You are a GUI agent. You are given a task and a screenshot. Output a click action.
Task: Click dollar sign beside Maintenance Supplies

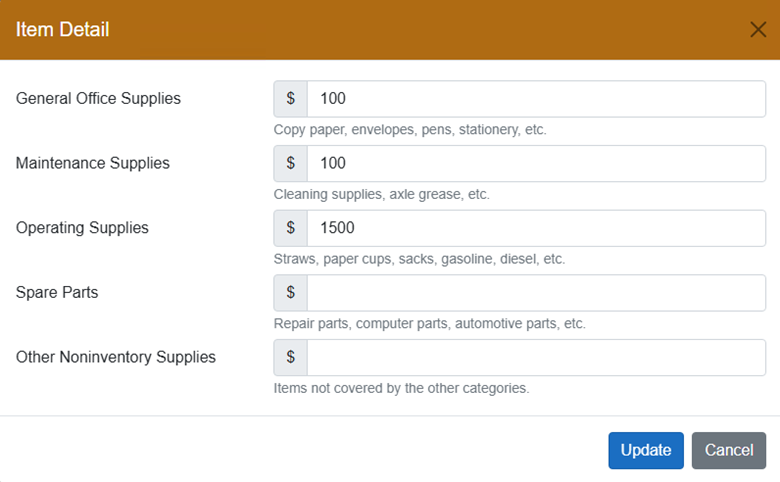click(x=291, y=163)
